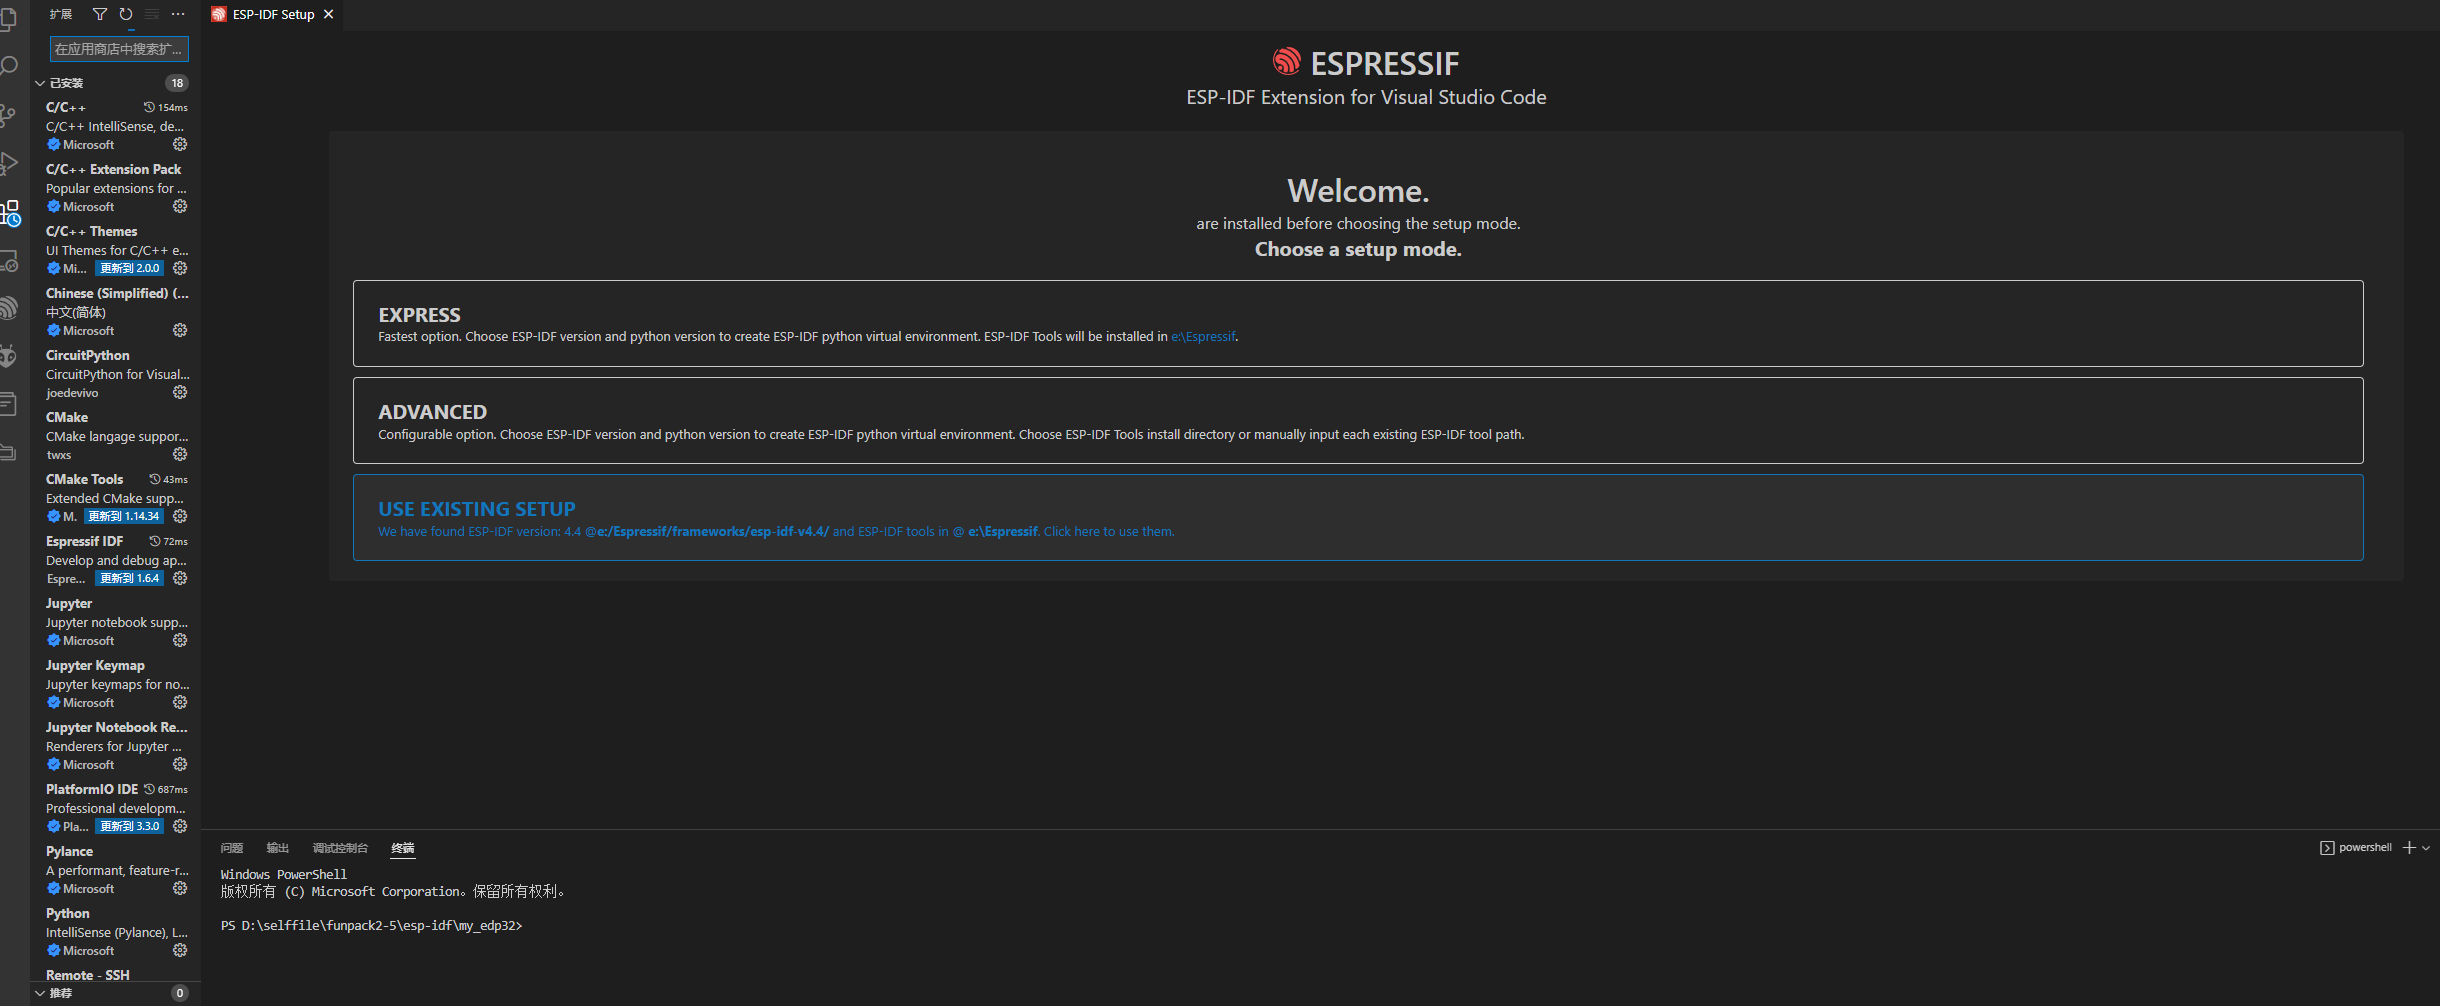Open the ESP-IDF Espressif activity bar icon
The height and width of the screenshot is (1006, 2440).
[8, 308]
